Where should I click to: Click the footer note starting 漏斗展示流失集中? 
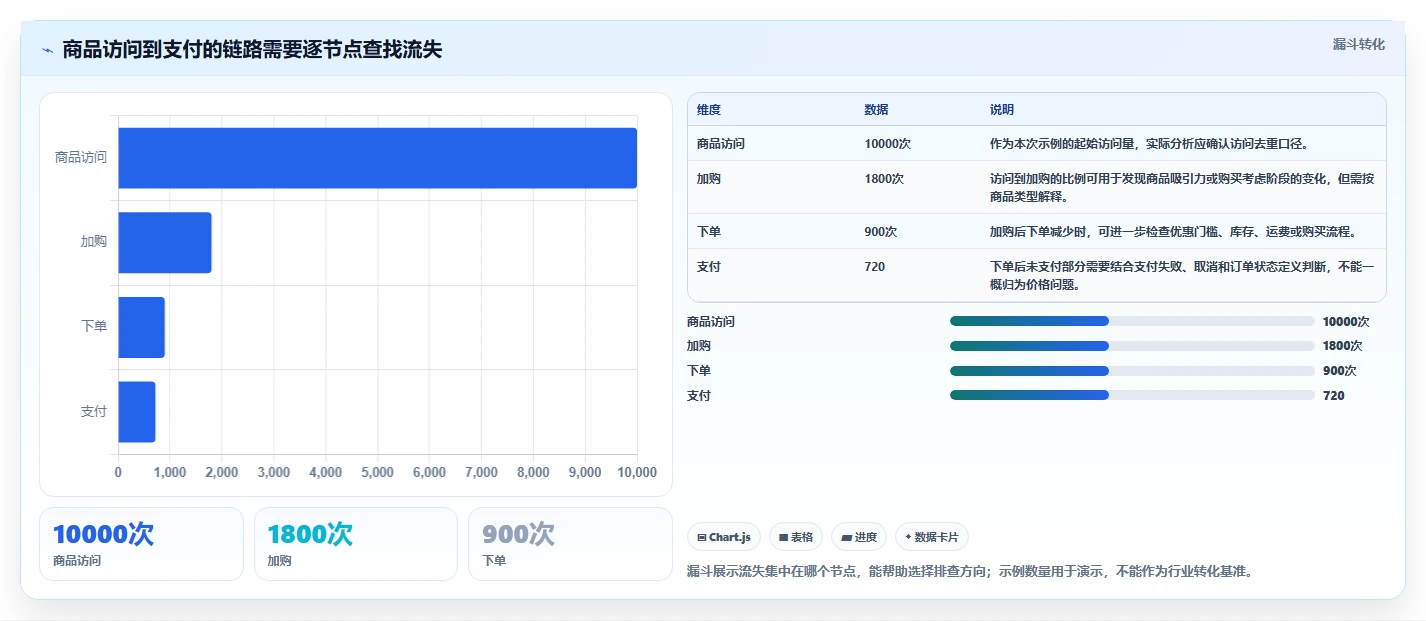970,572
